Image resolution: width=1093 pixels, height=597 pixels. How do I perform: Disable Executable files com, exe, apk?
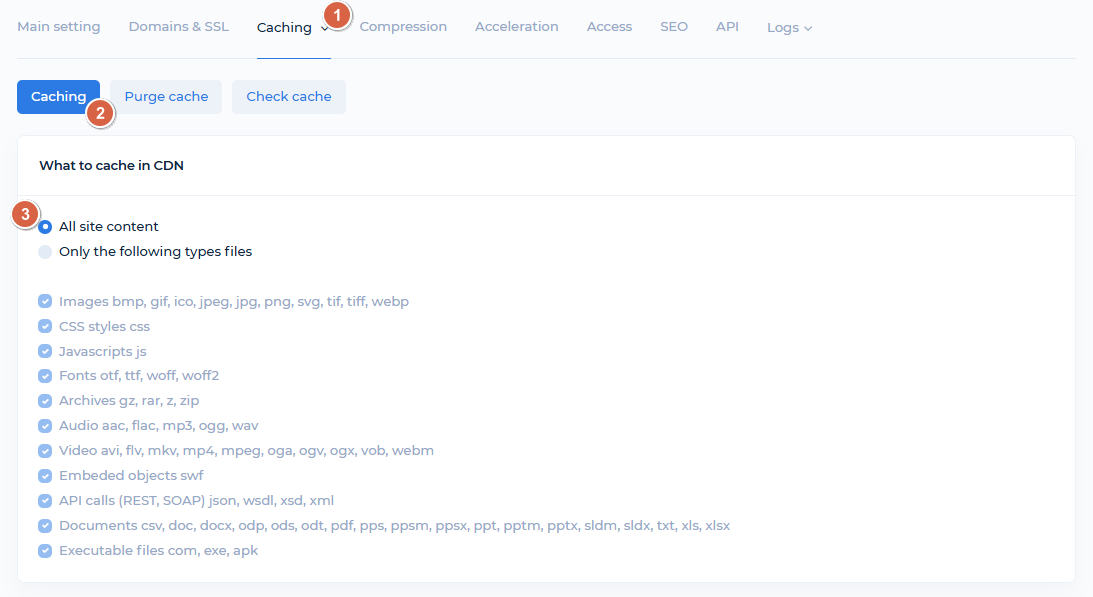pyautogui.click(x=45, y=550)
